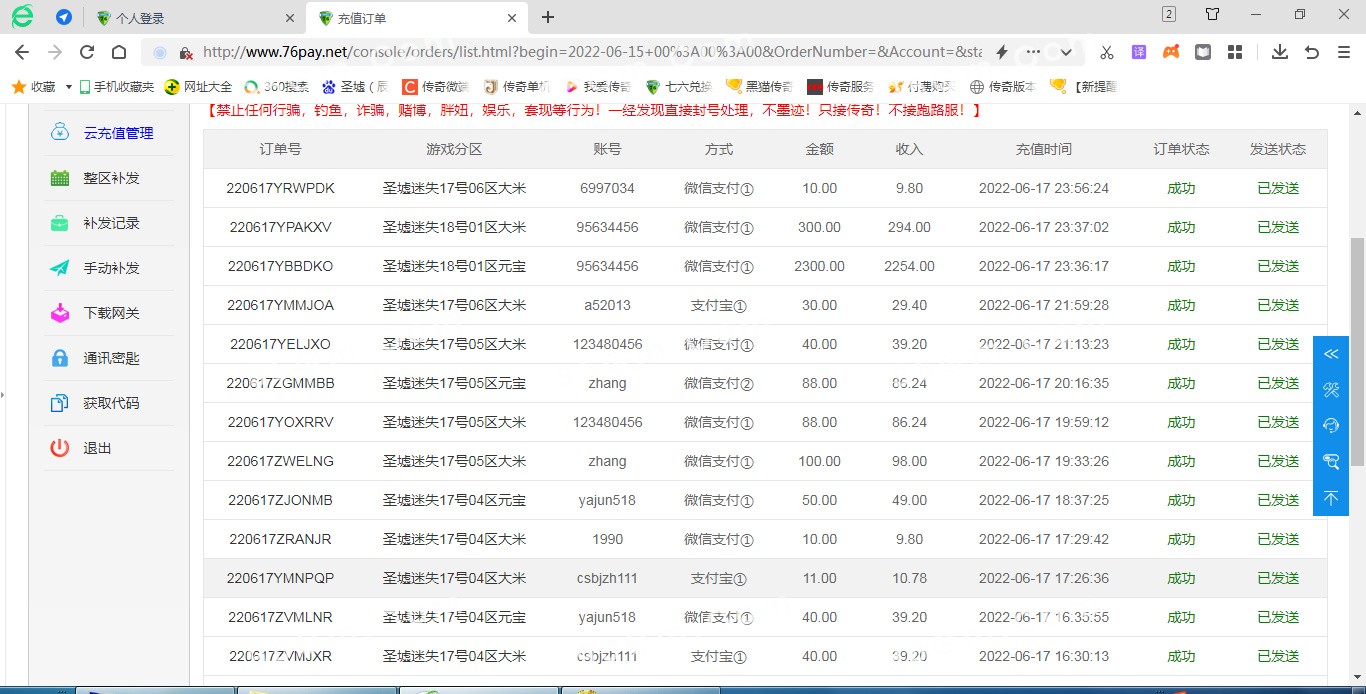
Task: Click the 退出 logout icon
Action: click(x=60, y=448)
